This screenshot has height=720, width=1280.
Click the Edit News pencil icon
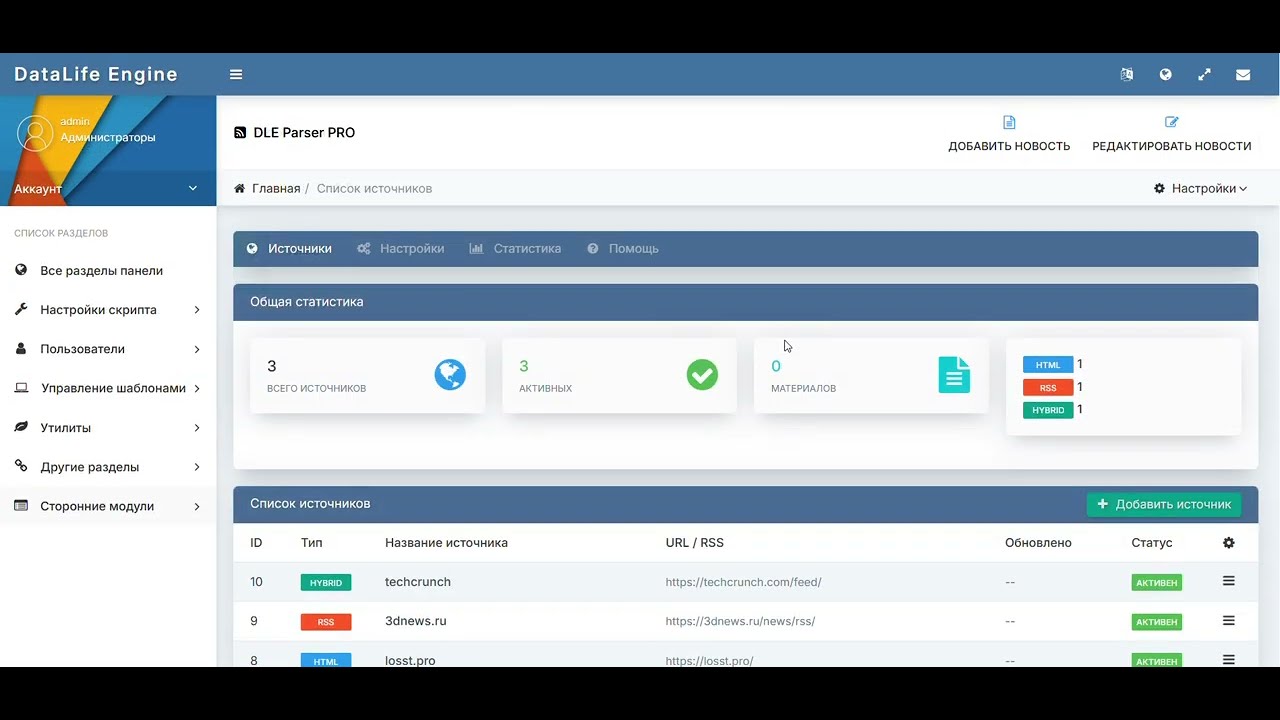[x=1172, y=122]
